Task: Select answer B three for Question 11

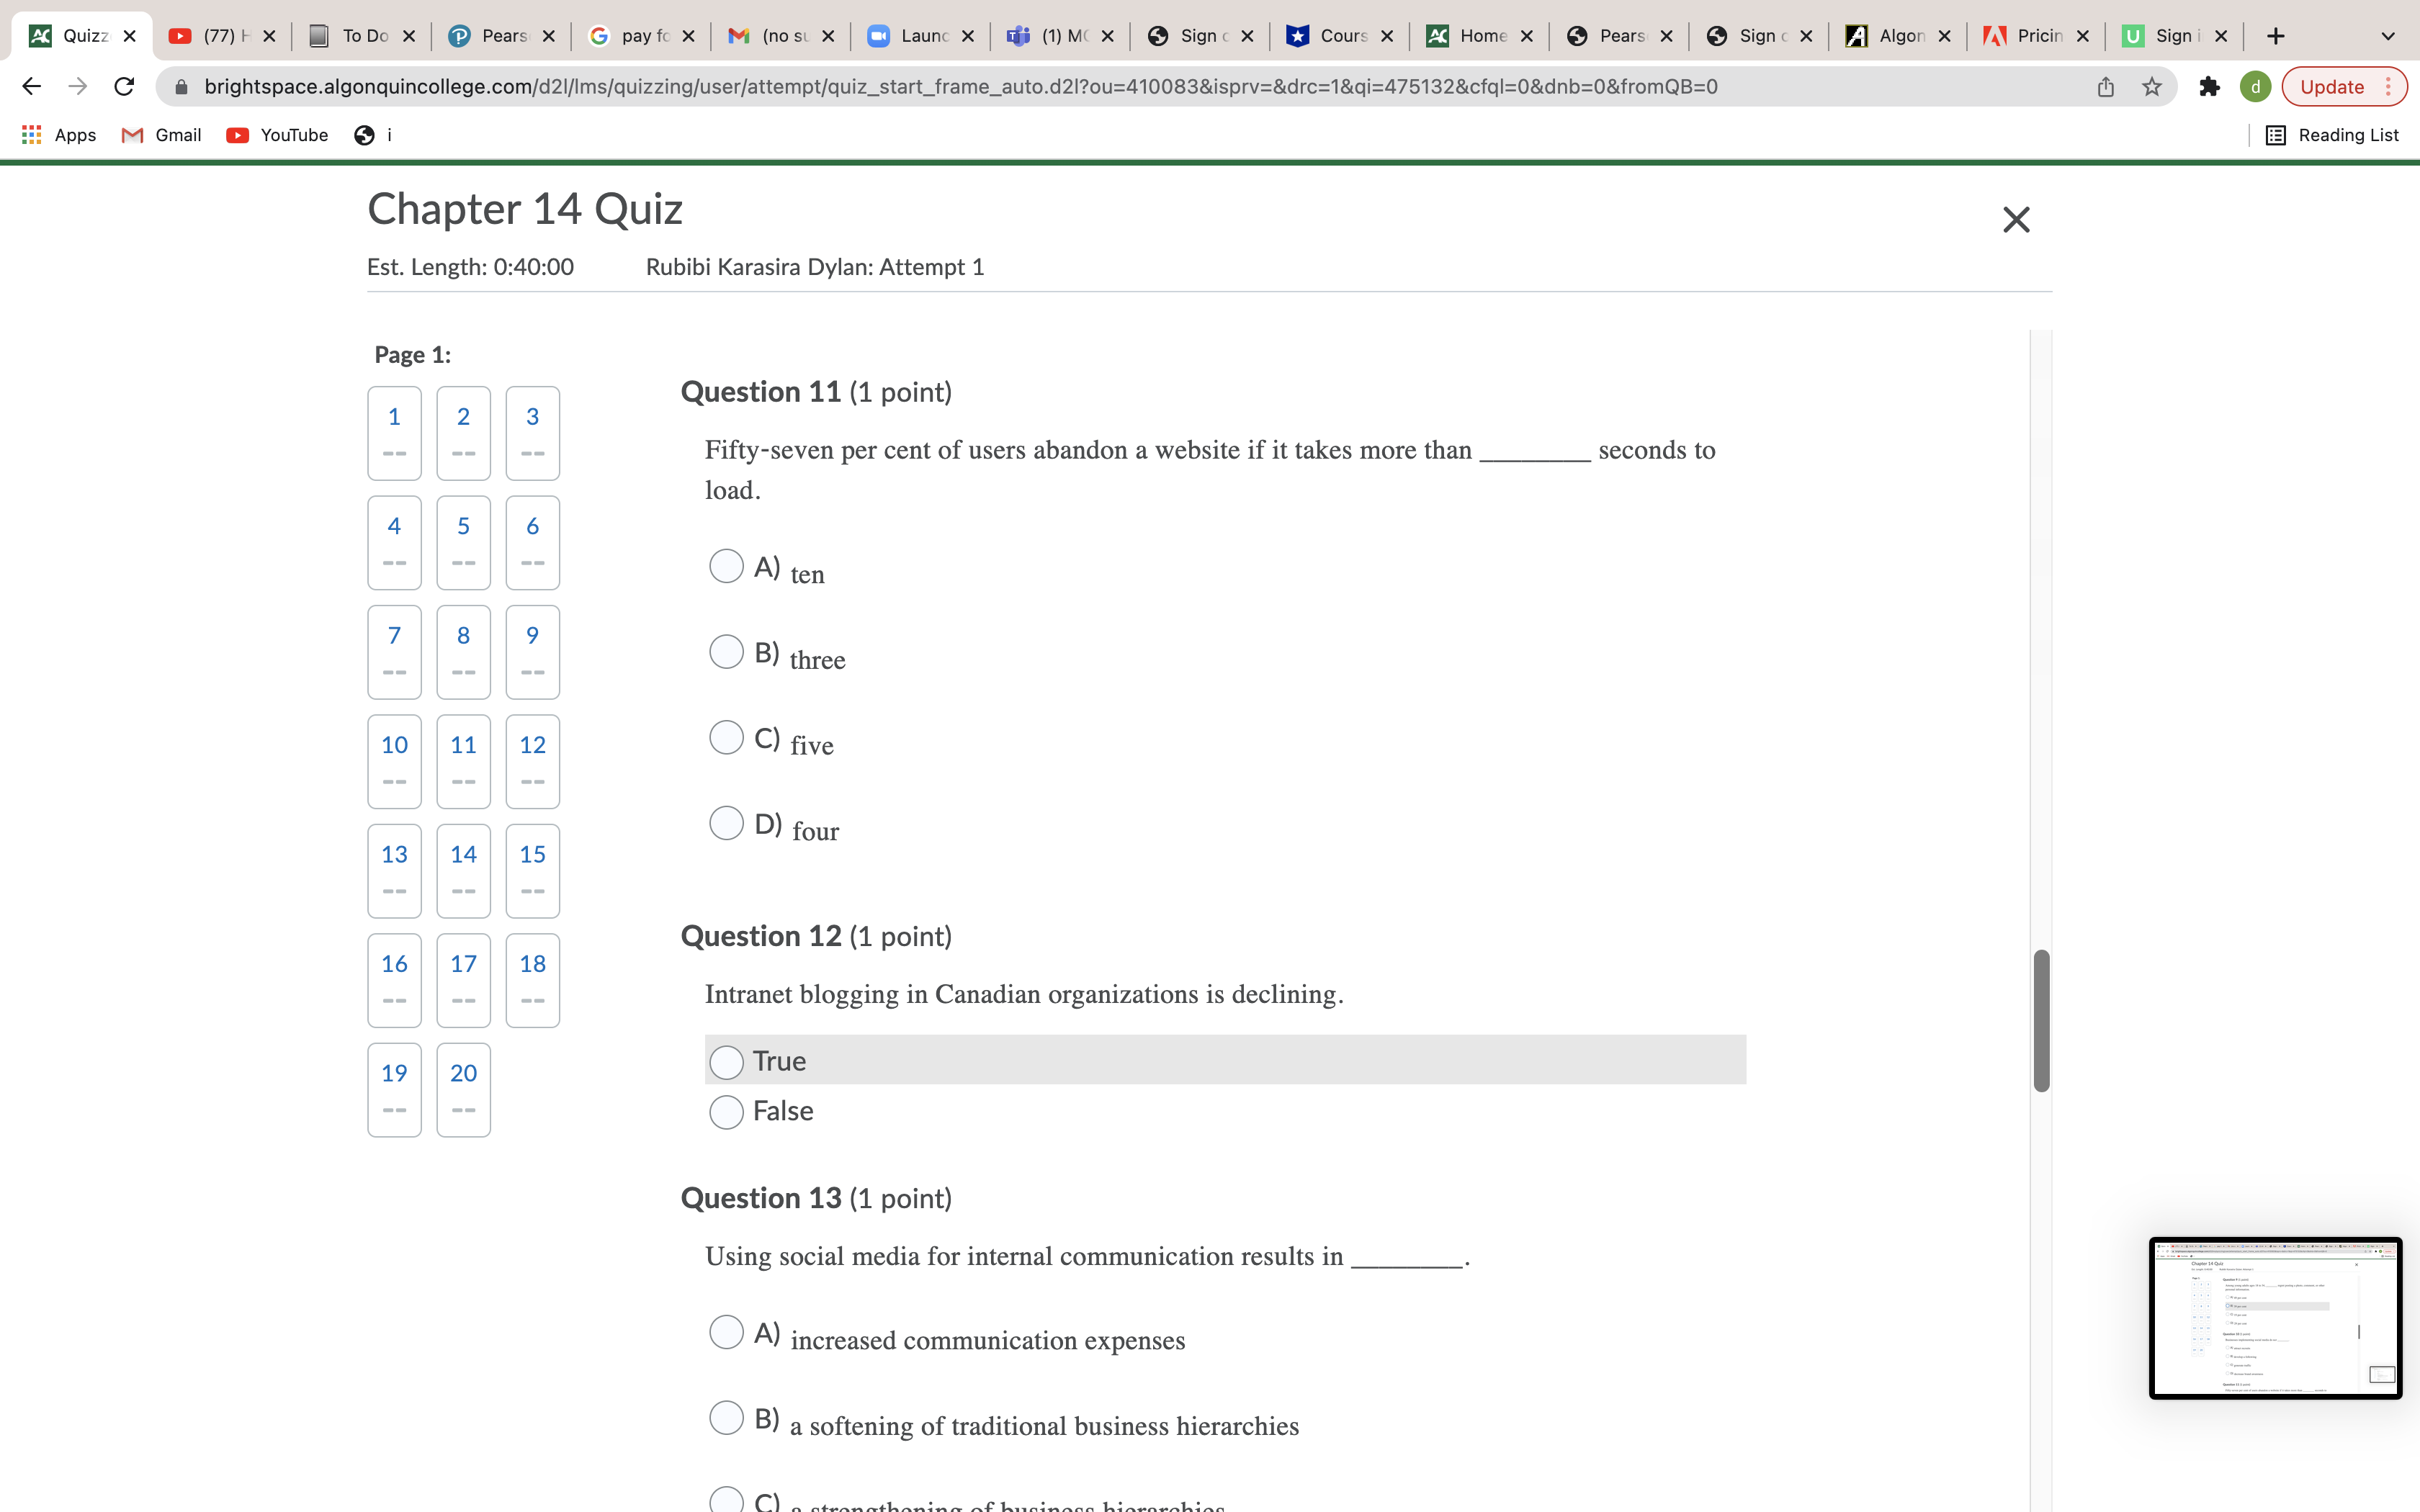Action: (726, 652)
